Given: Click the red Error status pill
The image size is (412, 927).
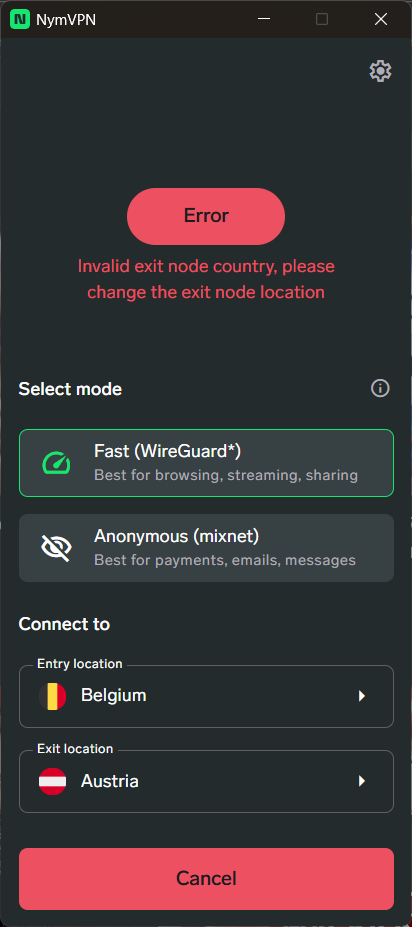Looking at the screenshot, I should 206,216.
